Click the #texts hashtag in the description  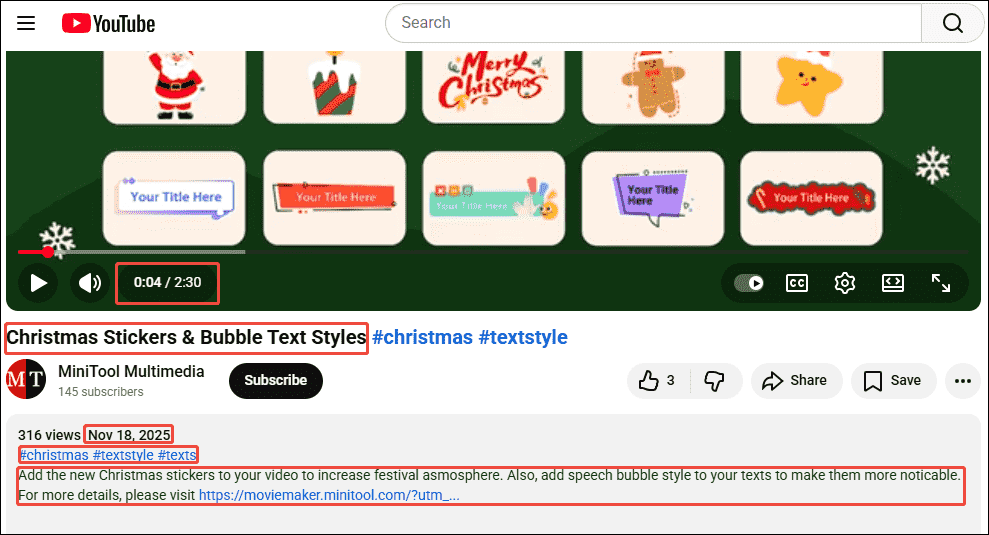tap(177, 455)
